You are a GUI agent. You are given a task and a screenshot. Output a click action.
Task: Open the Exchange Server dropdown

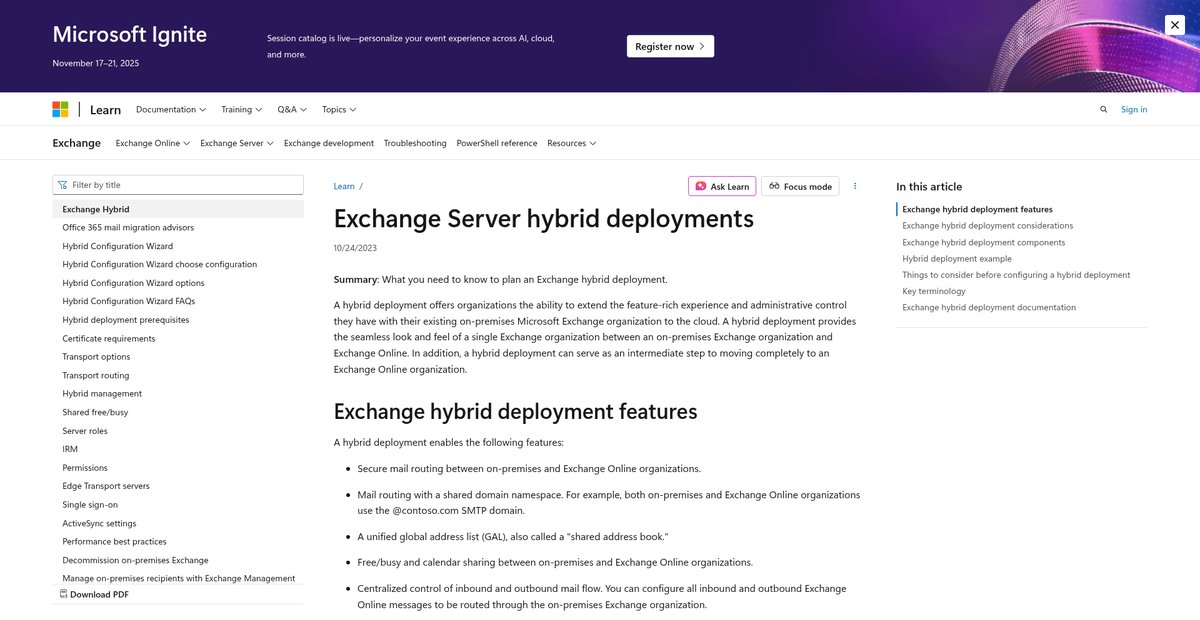coord(237,143)
